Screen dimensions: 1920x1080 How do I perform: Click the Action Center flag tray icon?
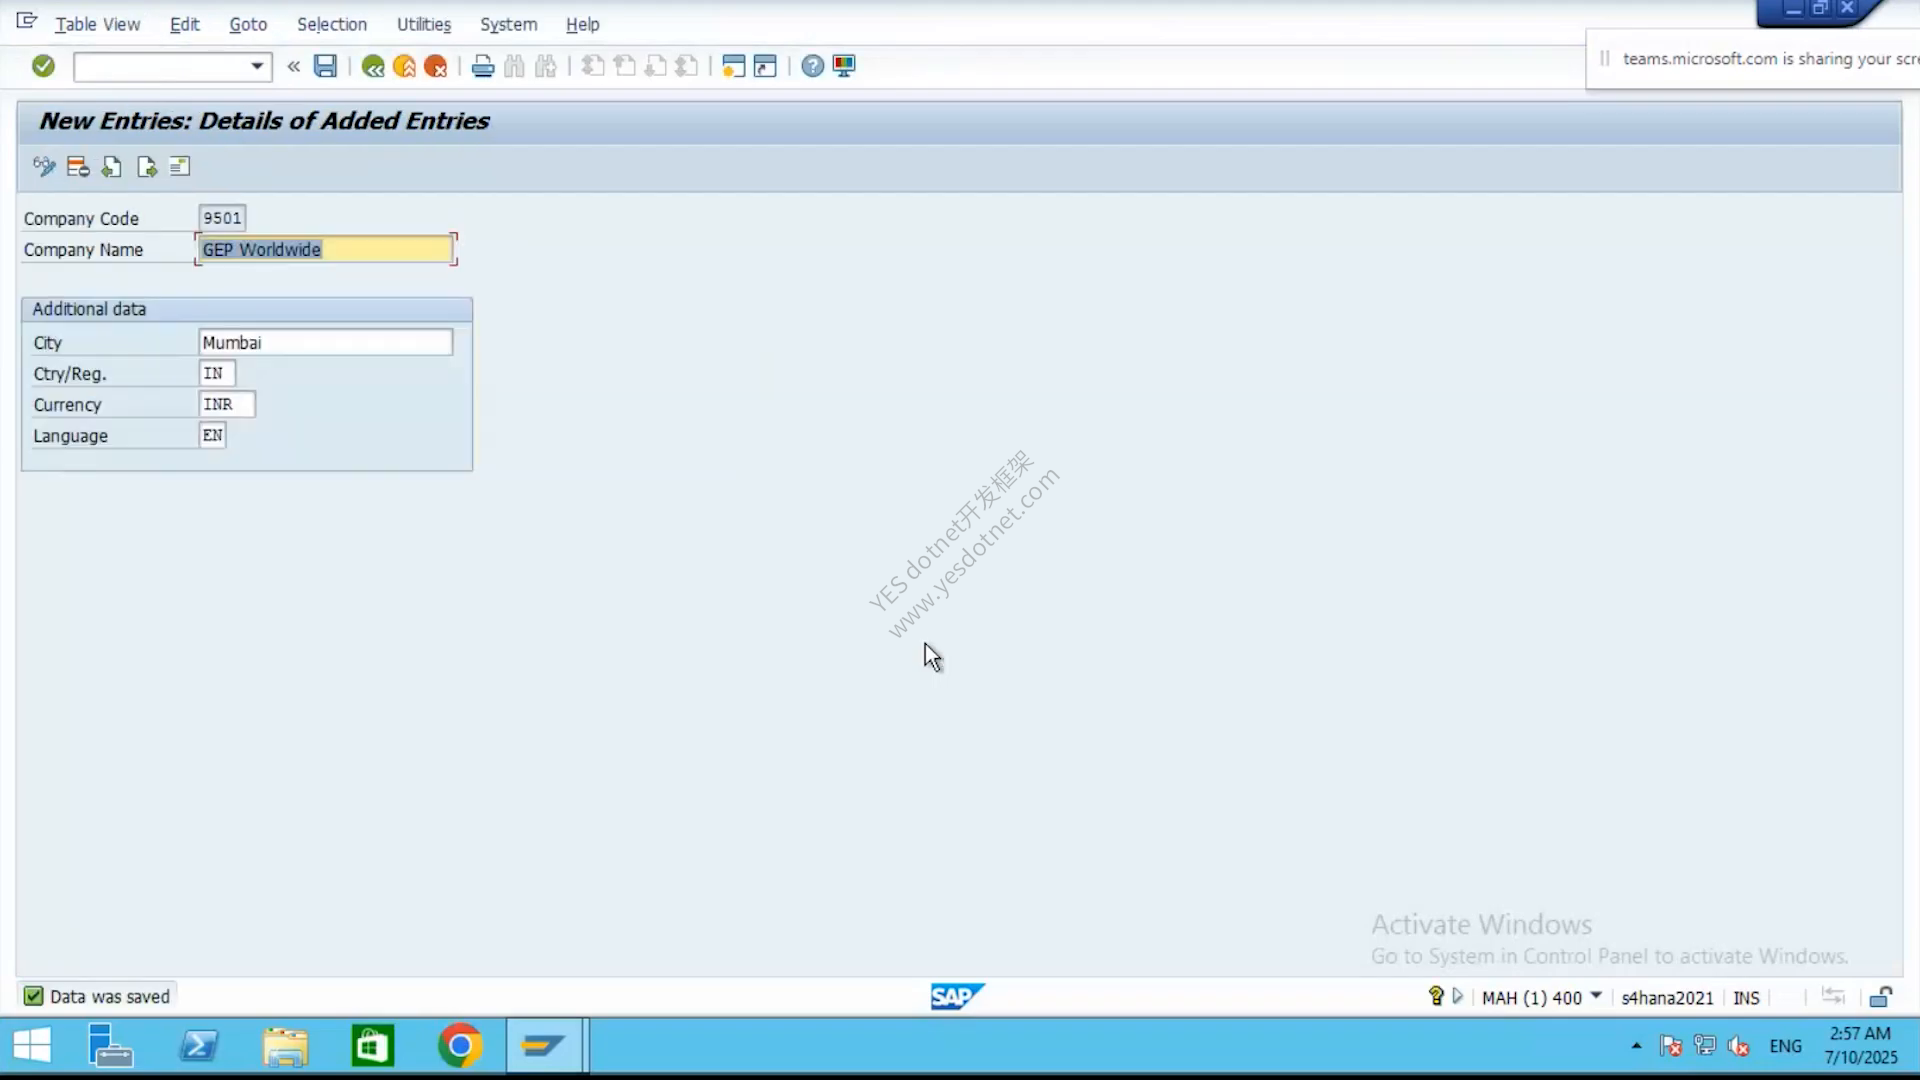[x=1670, y=1046]
